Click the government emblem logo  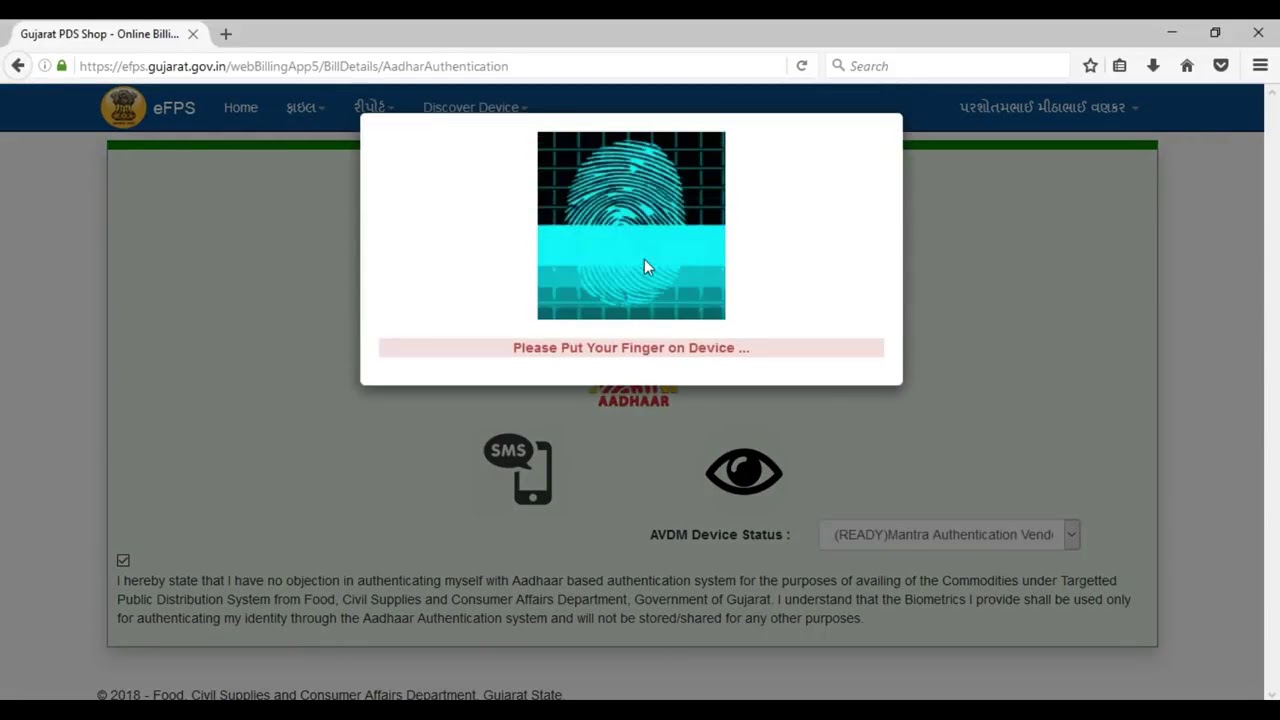pyautogui.click(x=123, y=107)
